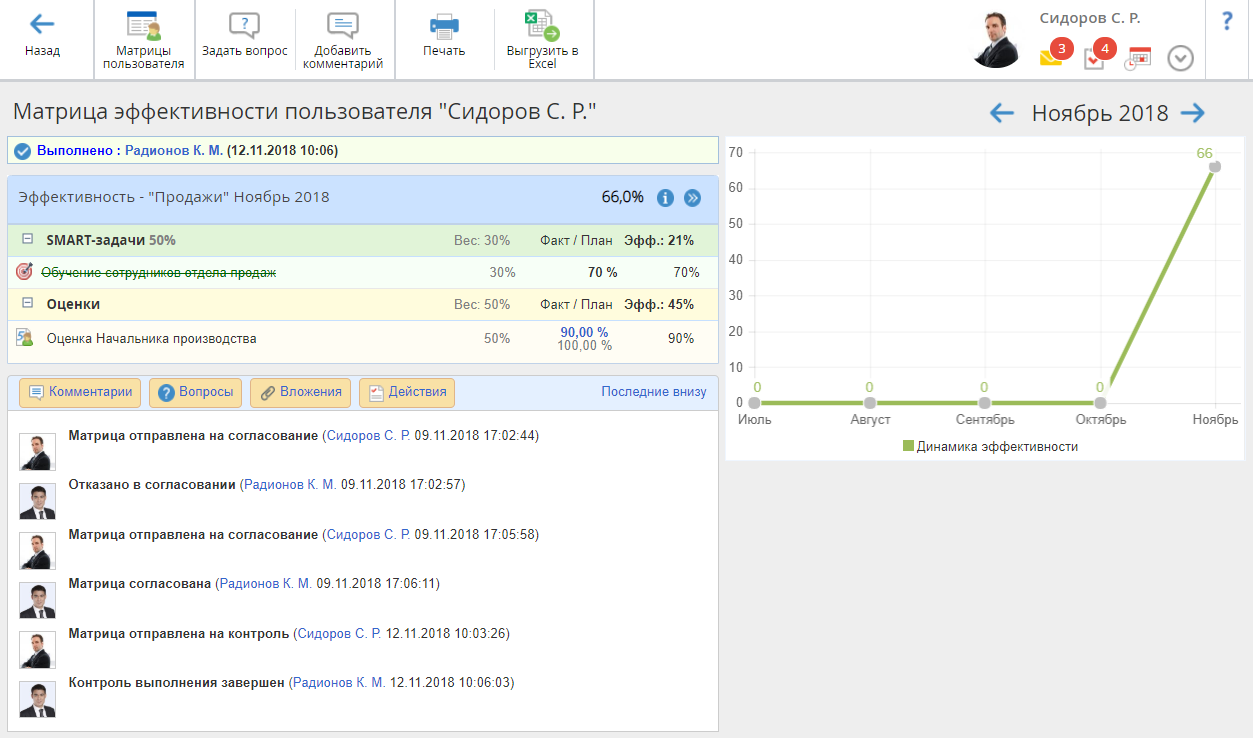
Task: Export to Excel icon
Action: click(x=542, y=26)
